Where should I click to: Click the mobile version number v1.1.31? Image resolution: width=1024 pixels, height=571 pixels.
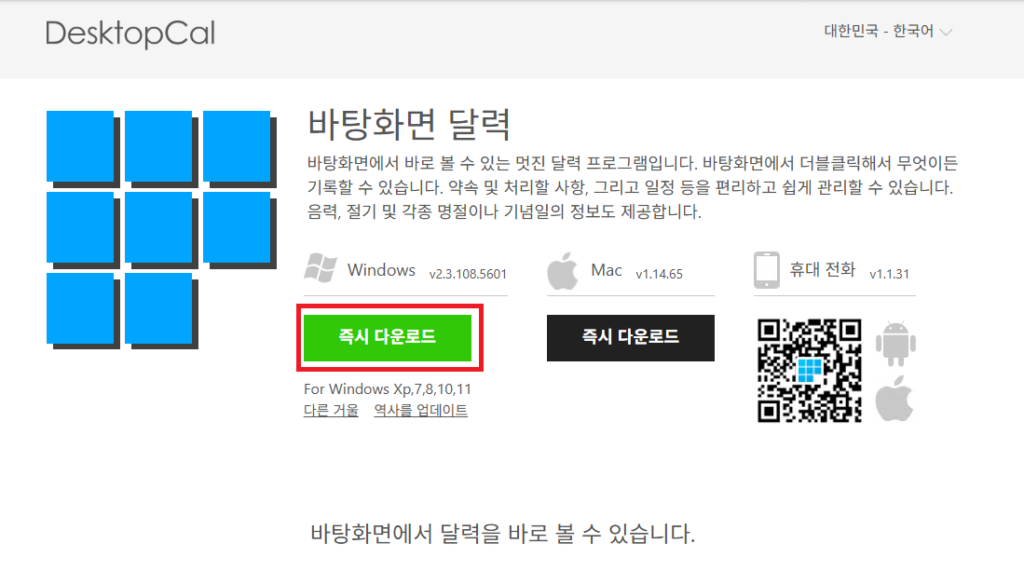[x=889, y=273]
